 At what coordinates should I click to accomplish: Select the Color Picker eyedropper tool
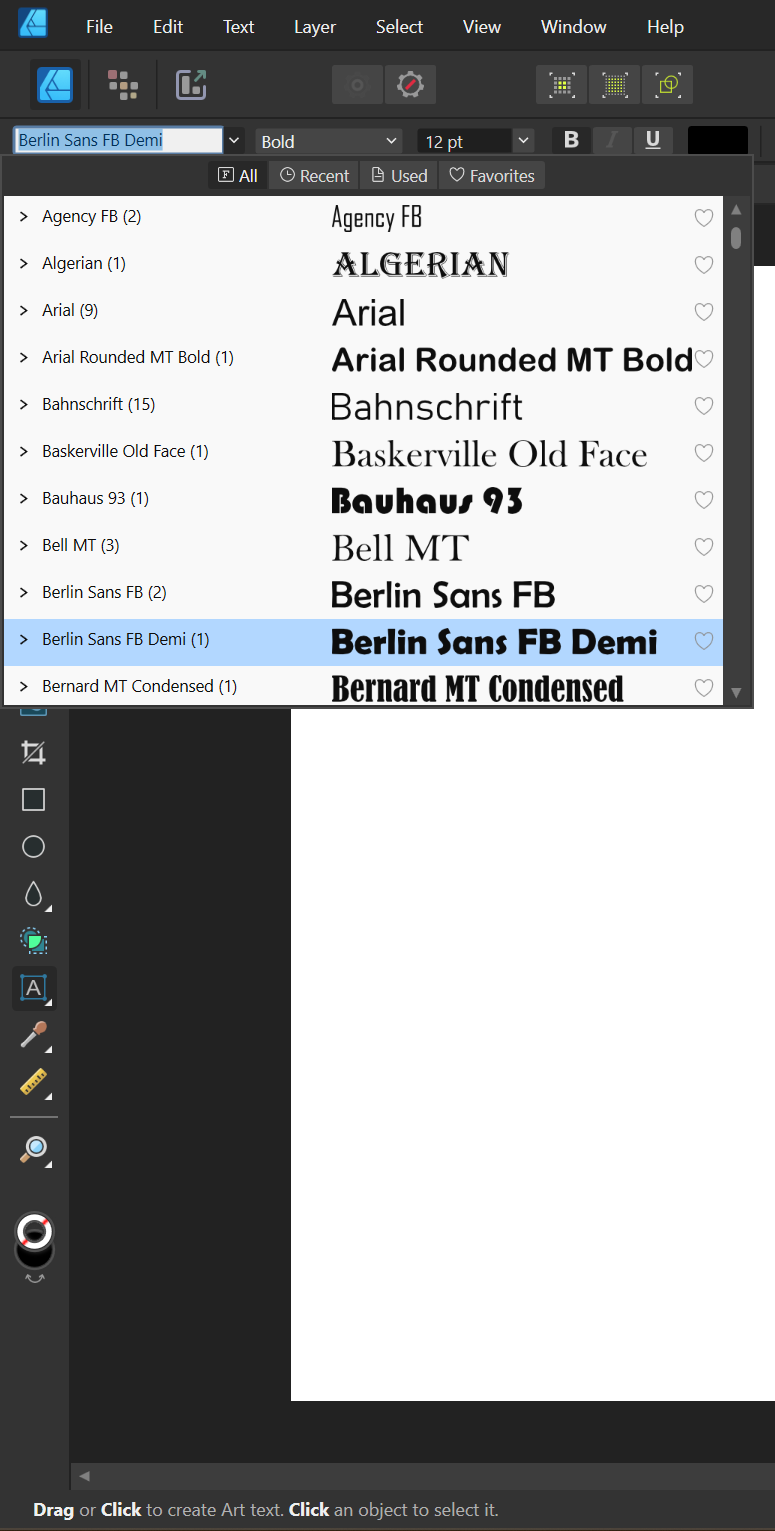point(34,1035)
